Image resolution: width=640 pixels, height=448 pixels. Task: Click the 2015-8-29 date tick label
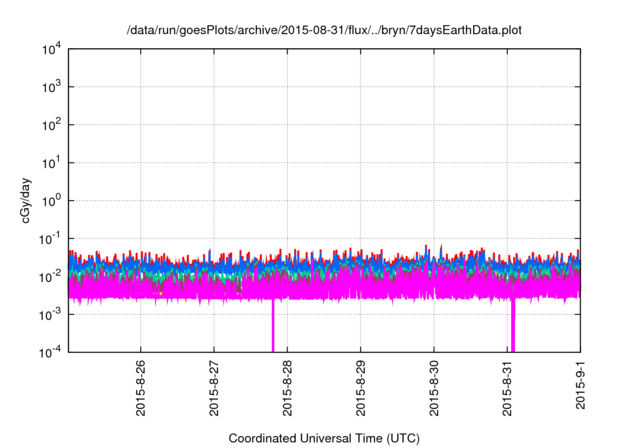(x=360, y=388)
